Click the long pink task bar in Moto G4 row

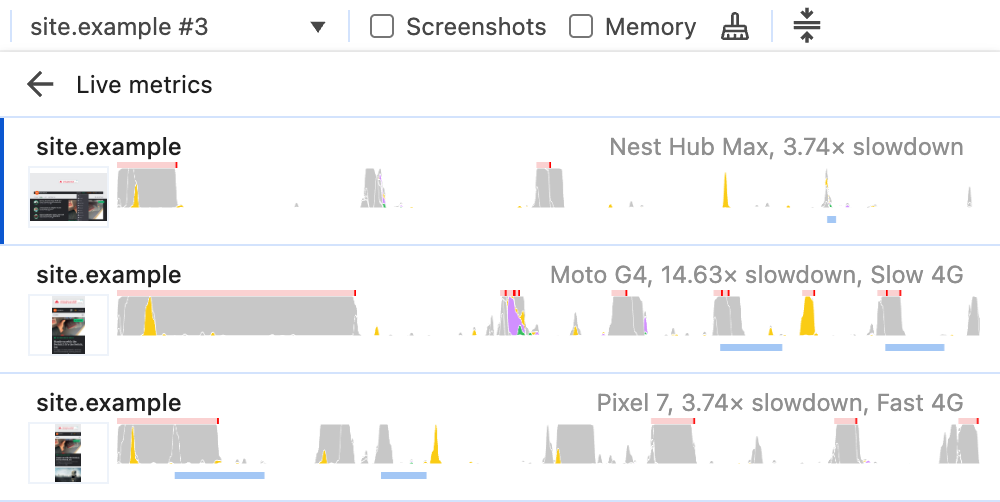[x=235, y=293]
